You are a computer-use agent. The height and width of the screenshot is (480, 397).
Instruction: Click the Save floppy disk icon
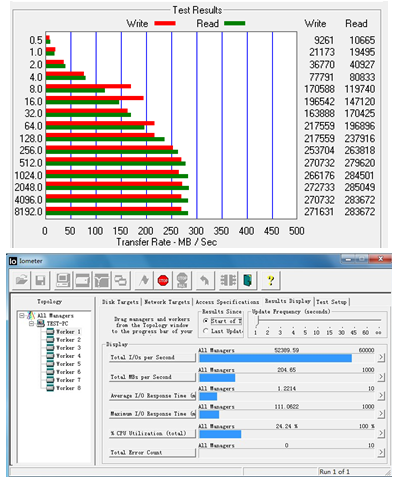tap(40, 280)
